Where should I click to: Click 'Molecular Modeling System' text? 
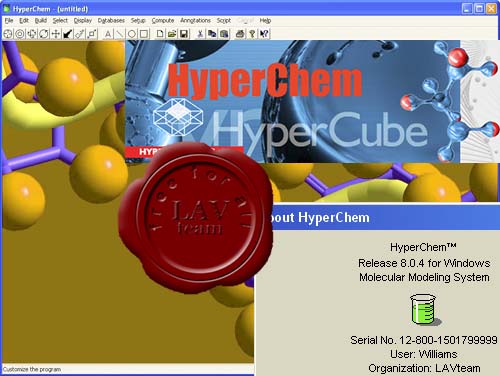[424, 277]
